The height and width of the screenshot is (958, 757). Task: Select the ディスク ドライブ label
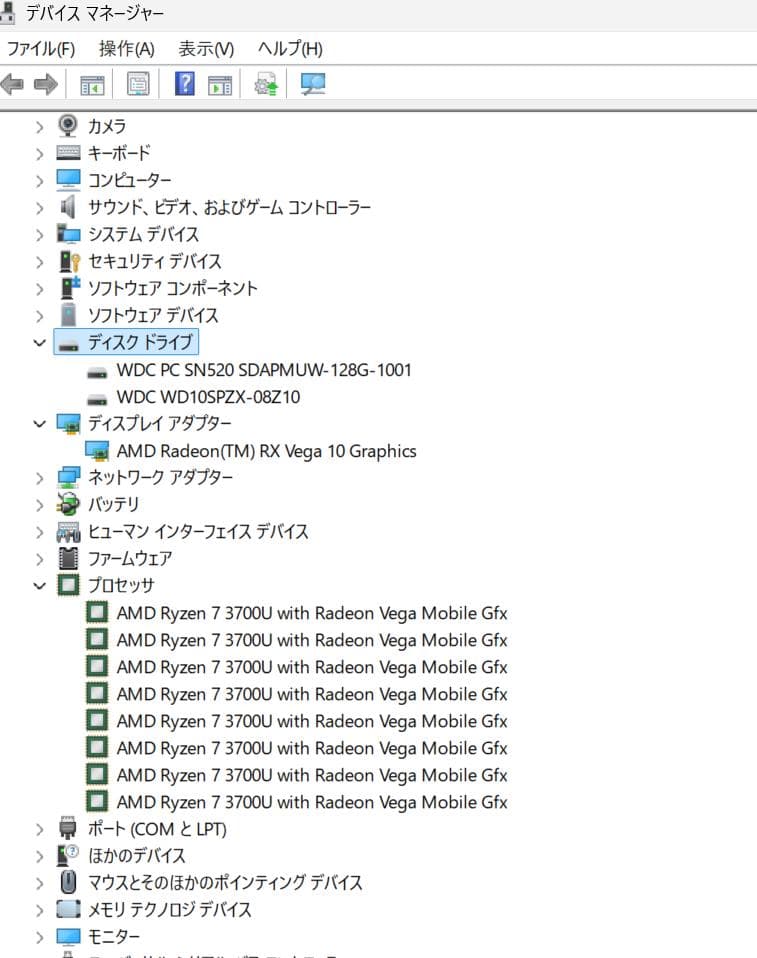point(141,342)
